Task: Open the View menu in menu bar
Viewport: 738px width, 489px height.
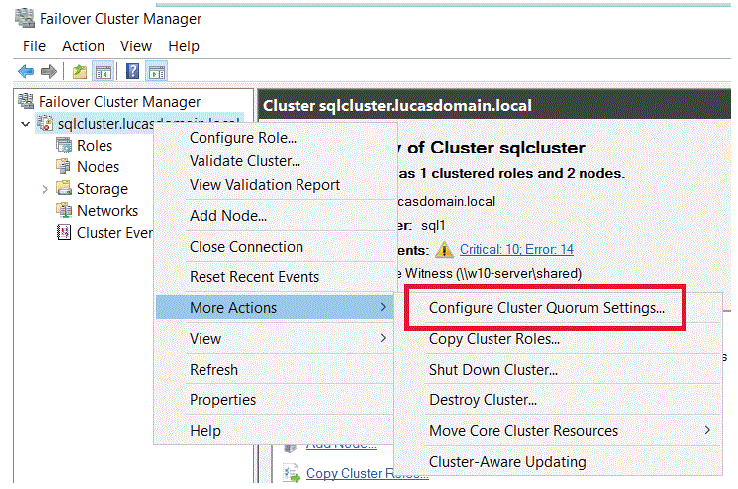Action: (136, 46)
